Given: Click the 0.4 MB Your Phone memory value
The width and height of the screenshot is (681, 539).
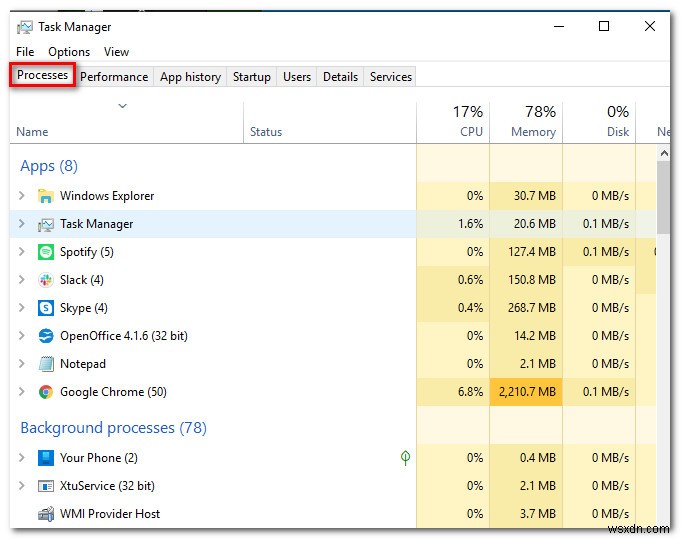Looking at the screenshot, I should (538, 458).
